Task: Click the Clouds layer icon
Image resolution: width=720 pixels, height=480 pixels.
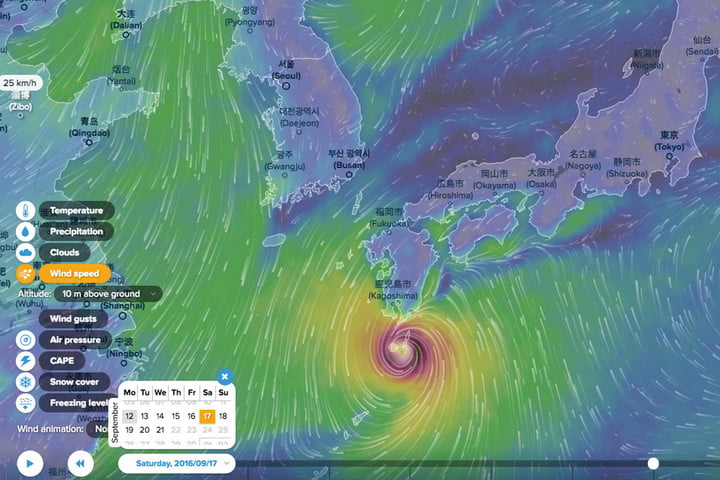Action: (25, 252)
